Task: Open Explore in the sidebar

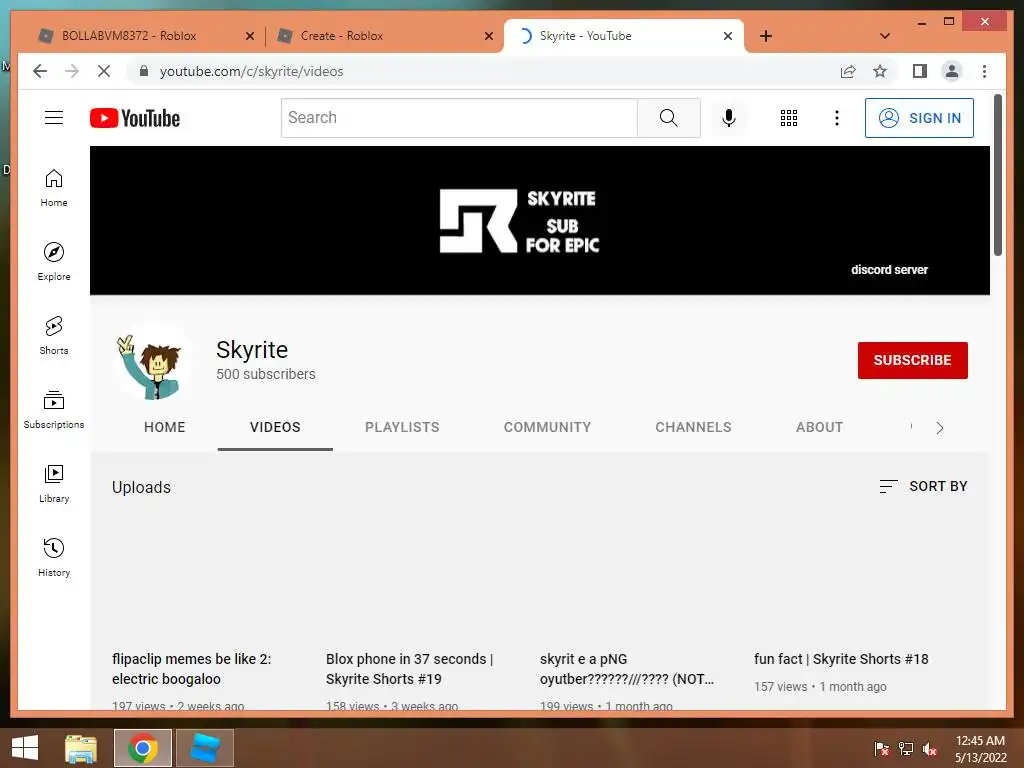Action: 54,262
